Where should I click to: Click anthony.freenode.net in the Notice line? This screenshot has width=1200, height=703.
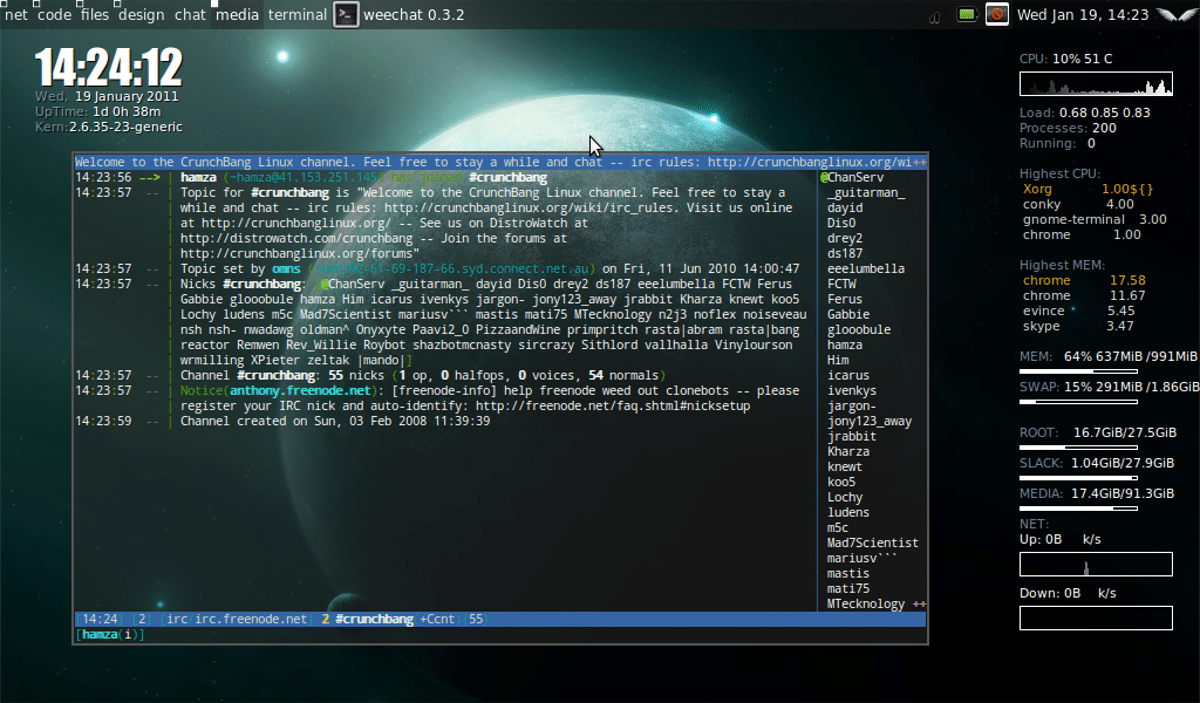point(301,391)
